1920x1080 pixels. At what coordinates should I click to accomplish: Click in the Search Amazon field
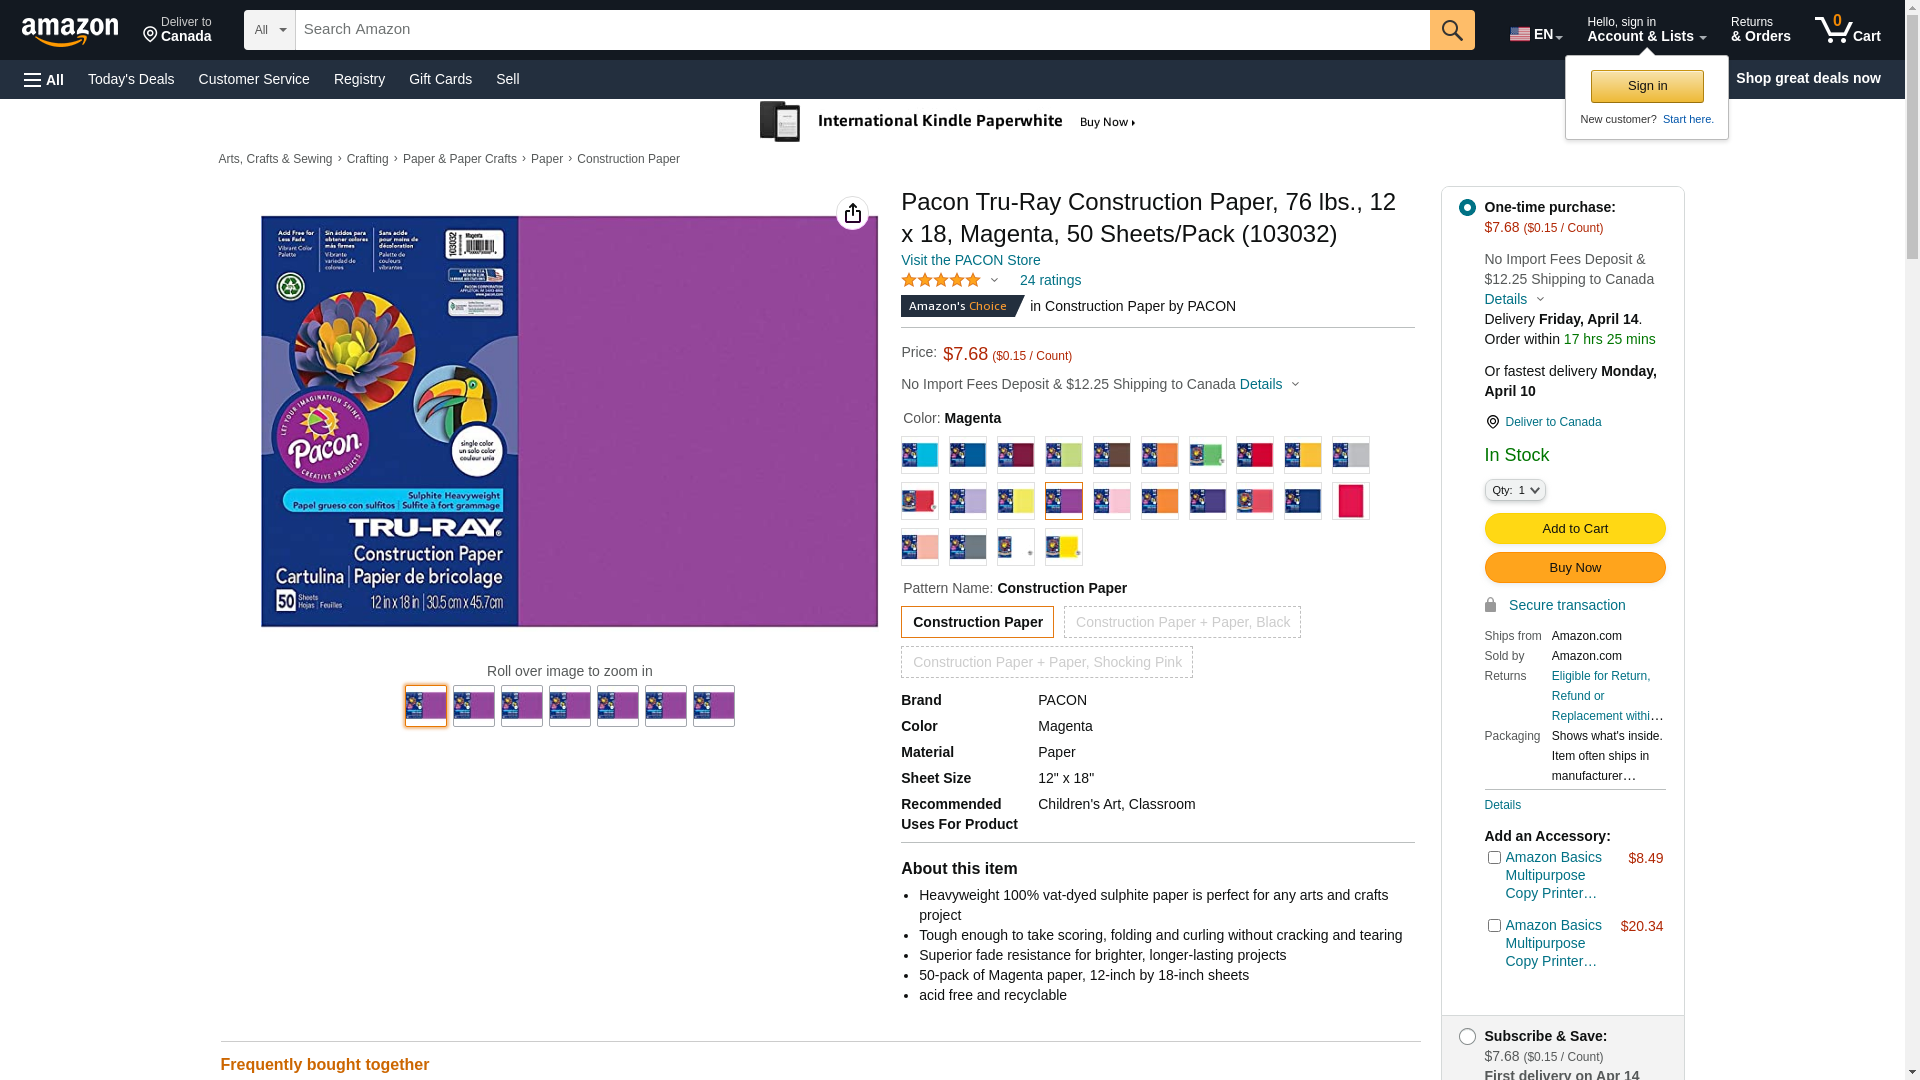point(860,30)
